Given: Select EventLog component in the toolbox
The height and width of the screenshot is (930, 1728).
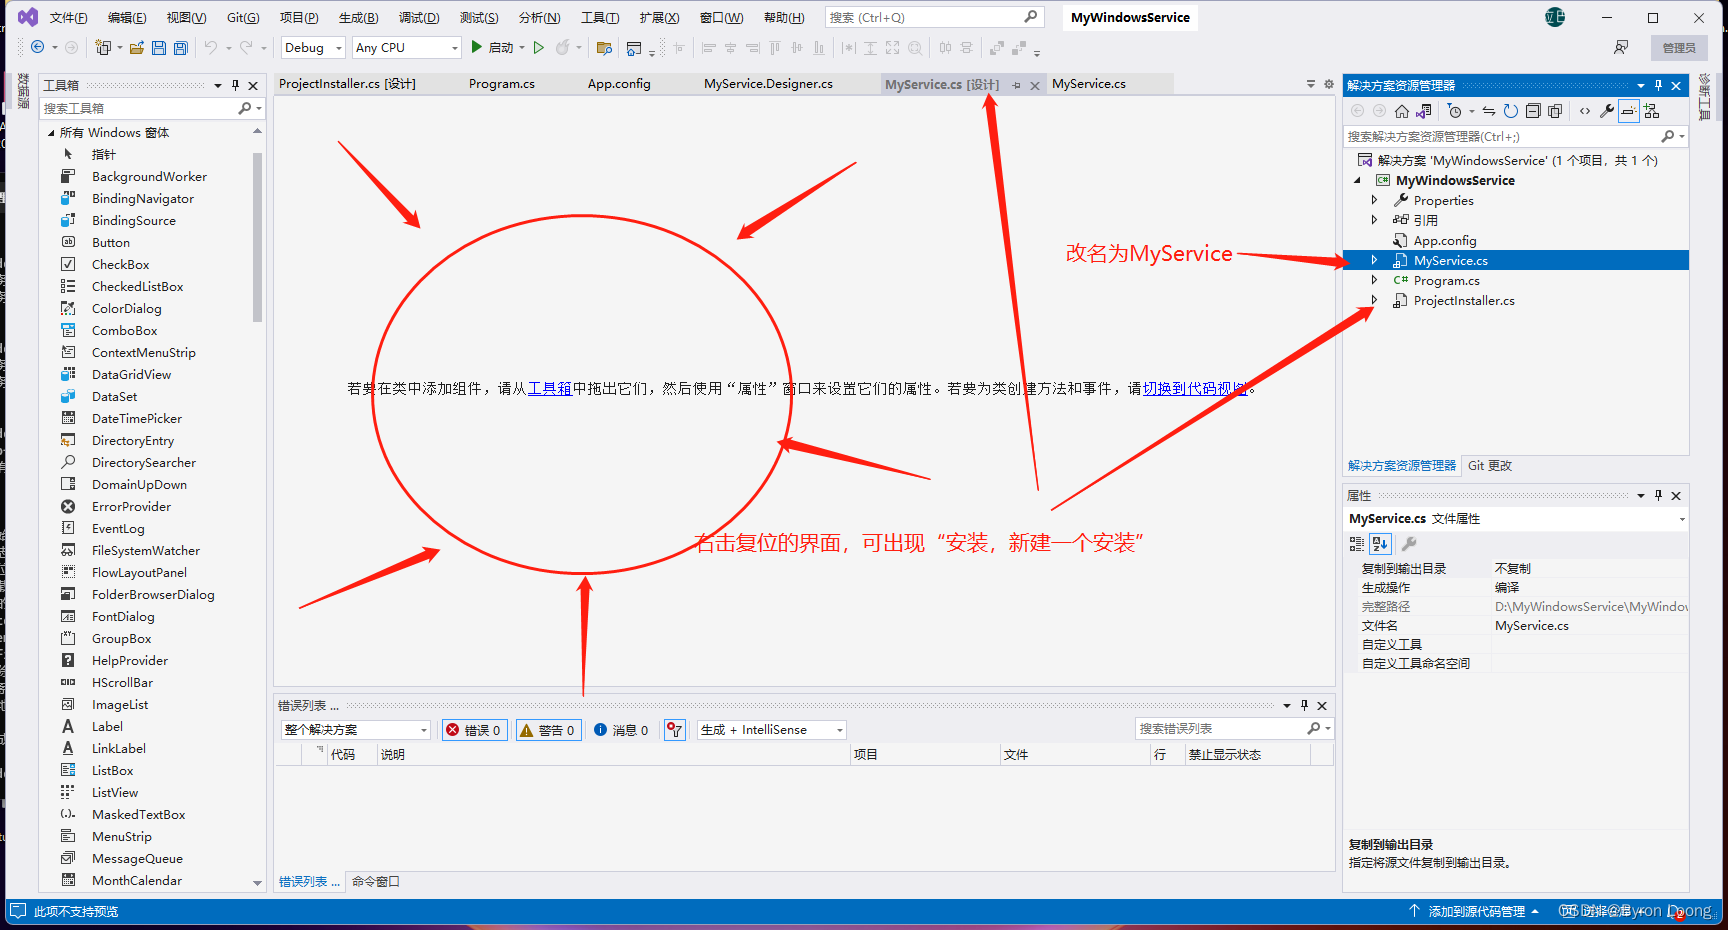Looking at the screenshot, I should pos(118,529).
